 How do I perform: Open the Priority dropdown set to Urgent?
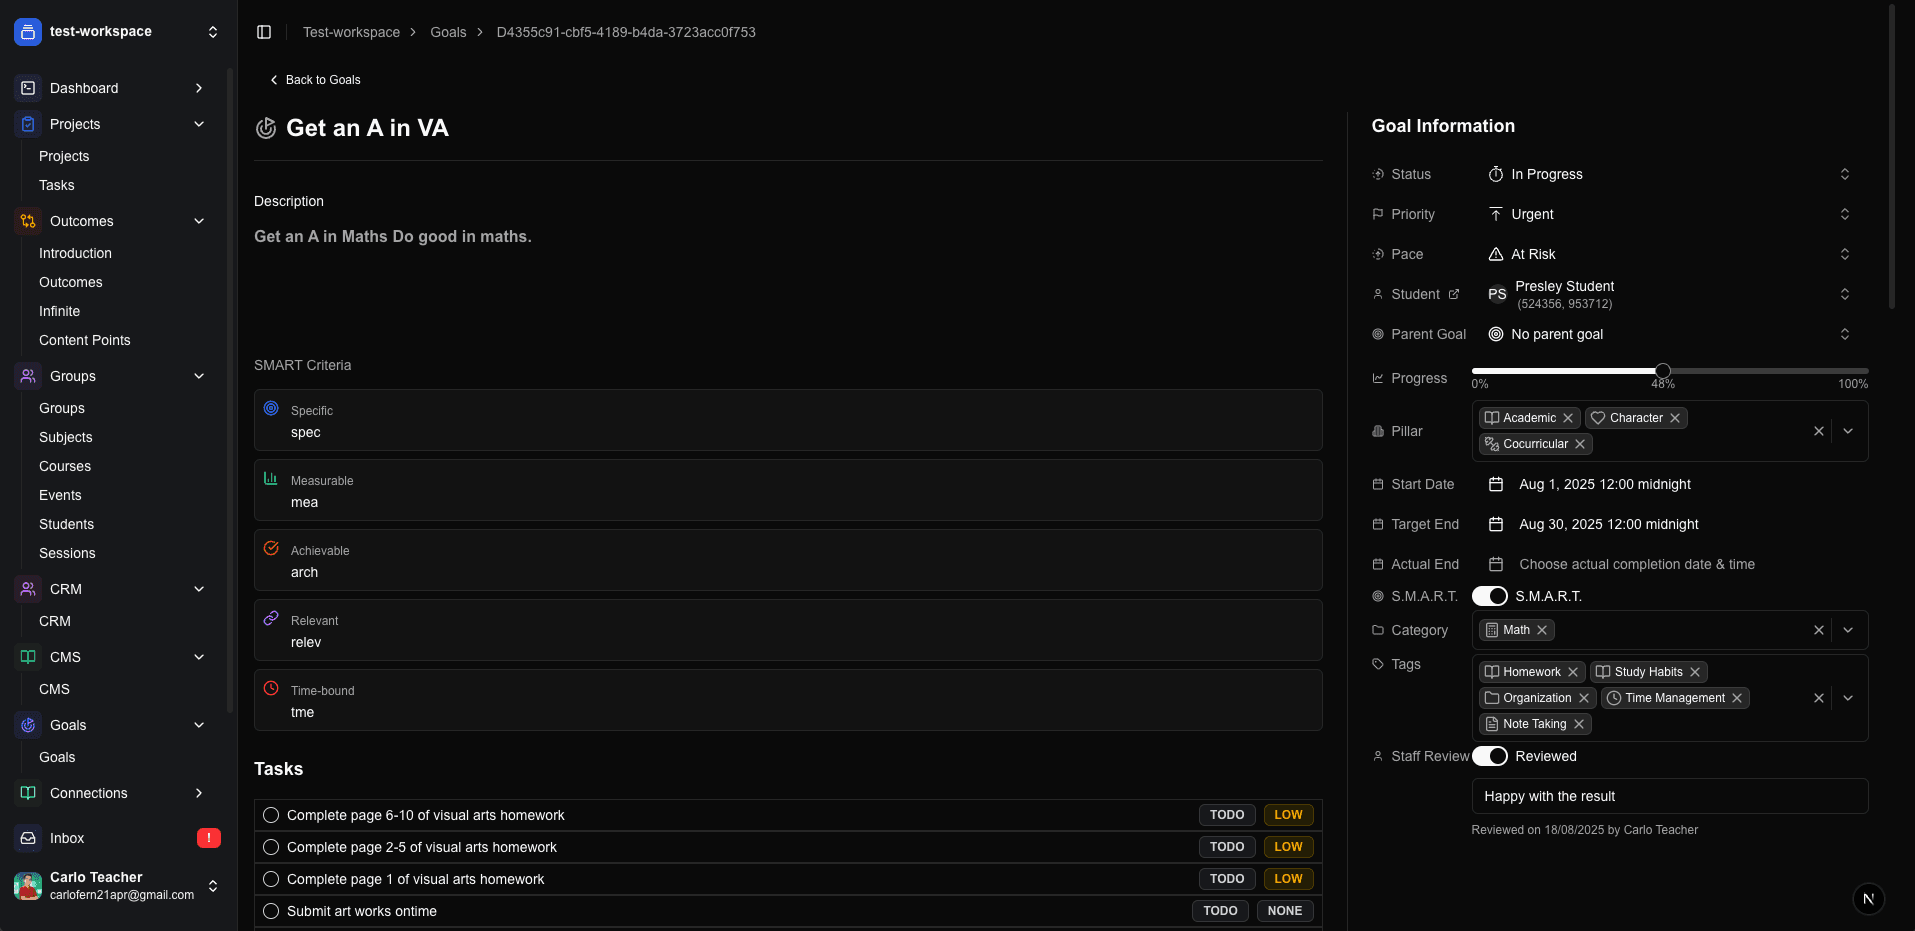[1667, 214]
